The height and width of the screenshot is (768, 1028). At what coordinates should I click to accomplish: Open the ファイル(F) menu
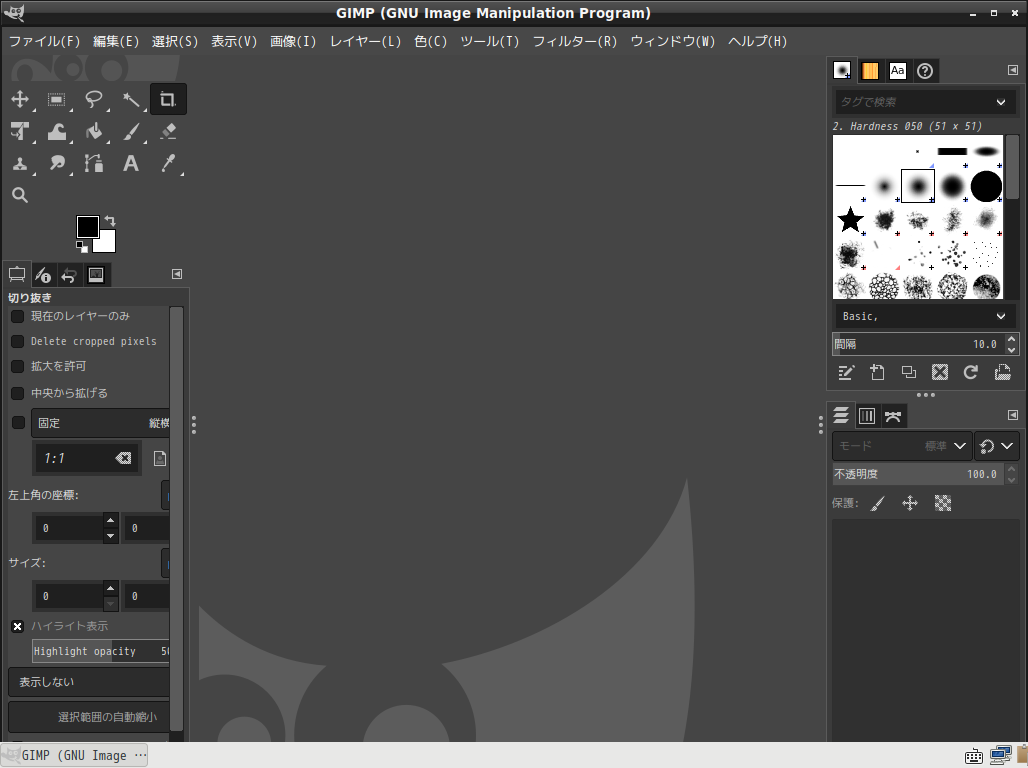click(44, 41)
